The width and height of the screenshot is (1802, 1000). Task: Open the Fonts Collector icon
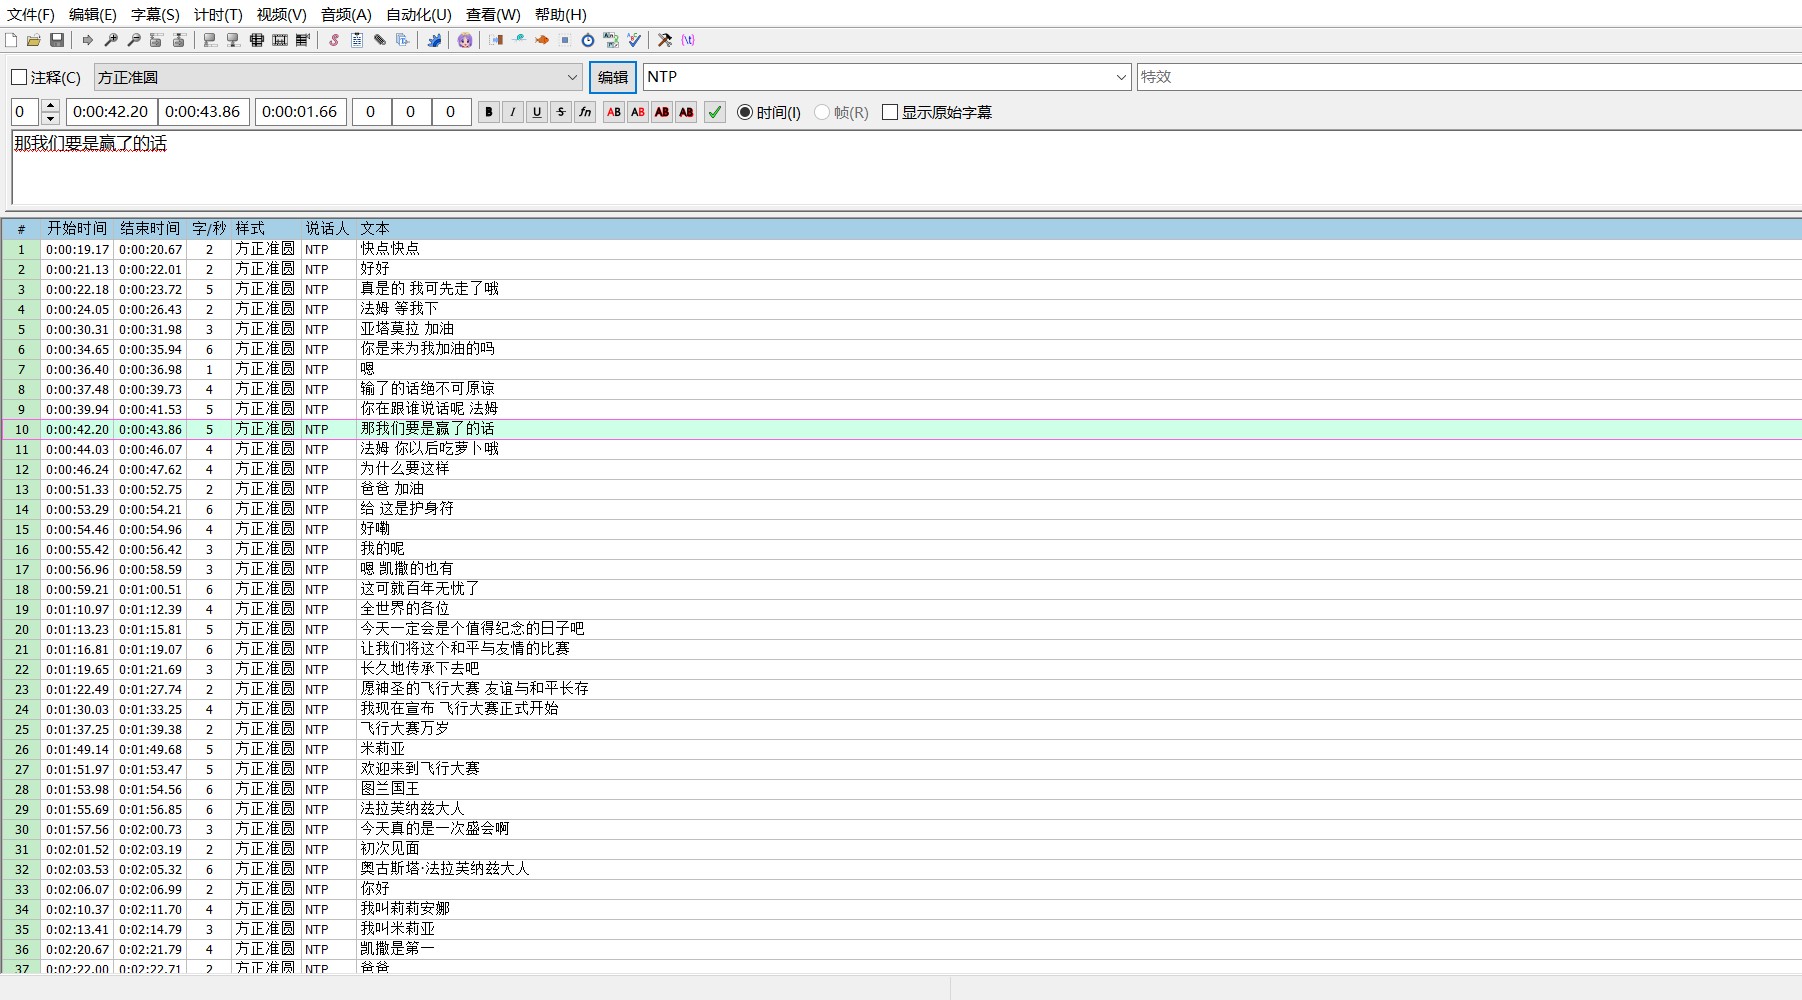(x=403, y=40)
